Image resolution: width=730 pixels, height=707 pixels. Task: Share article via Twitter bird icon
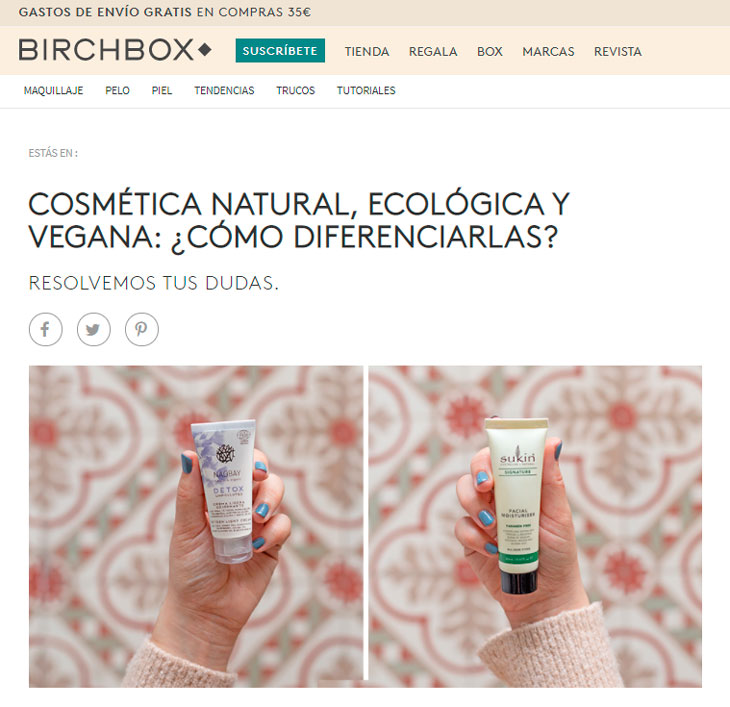pos(94,330)
